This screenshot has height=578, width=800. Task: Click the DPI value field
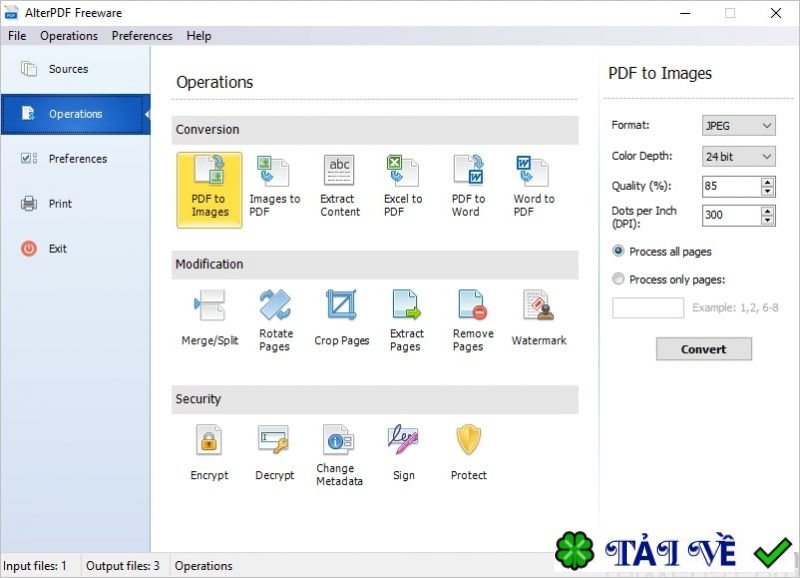pyautogui.click(x=732, y=215)
